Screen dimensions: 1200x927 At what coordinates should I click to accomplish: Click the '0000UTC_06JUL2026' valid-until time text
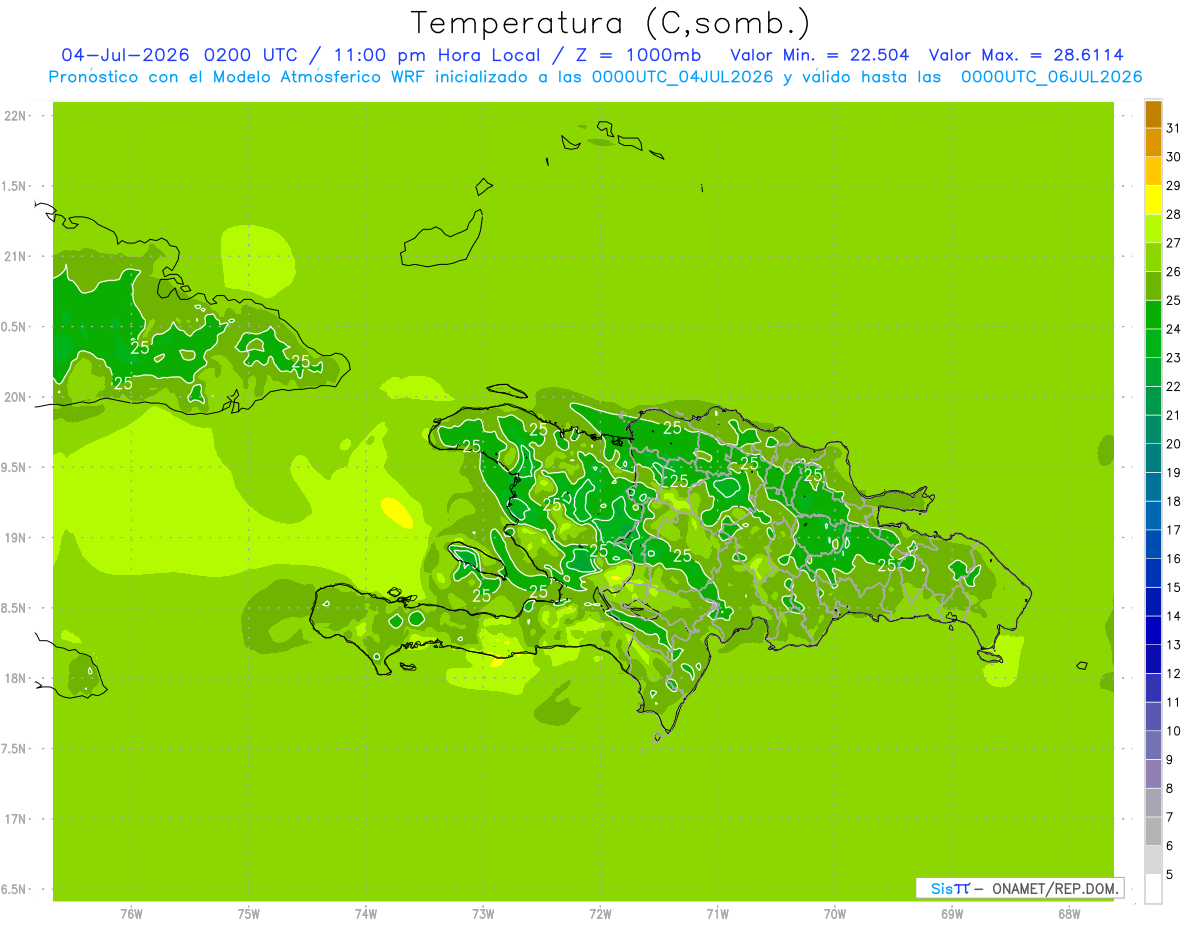click(1051, 77)
